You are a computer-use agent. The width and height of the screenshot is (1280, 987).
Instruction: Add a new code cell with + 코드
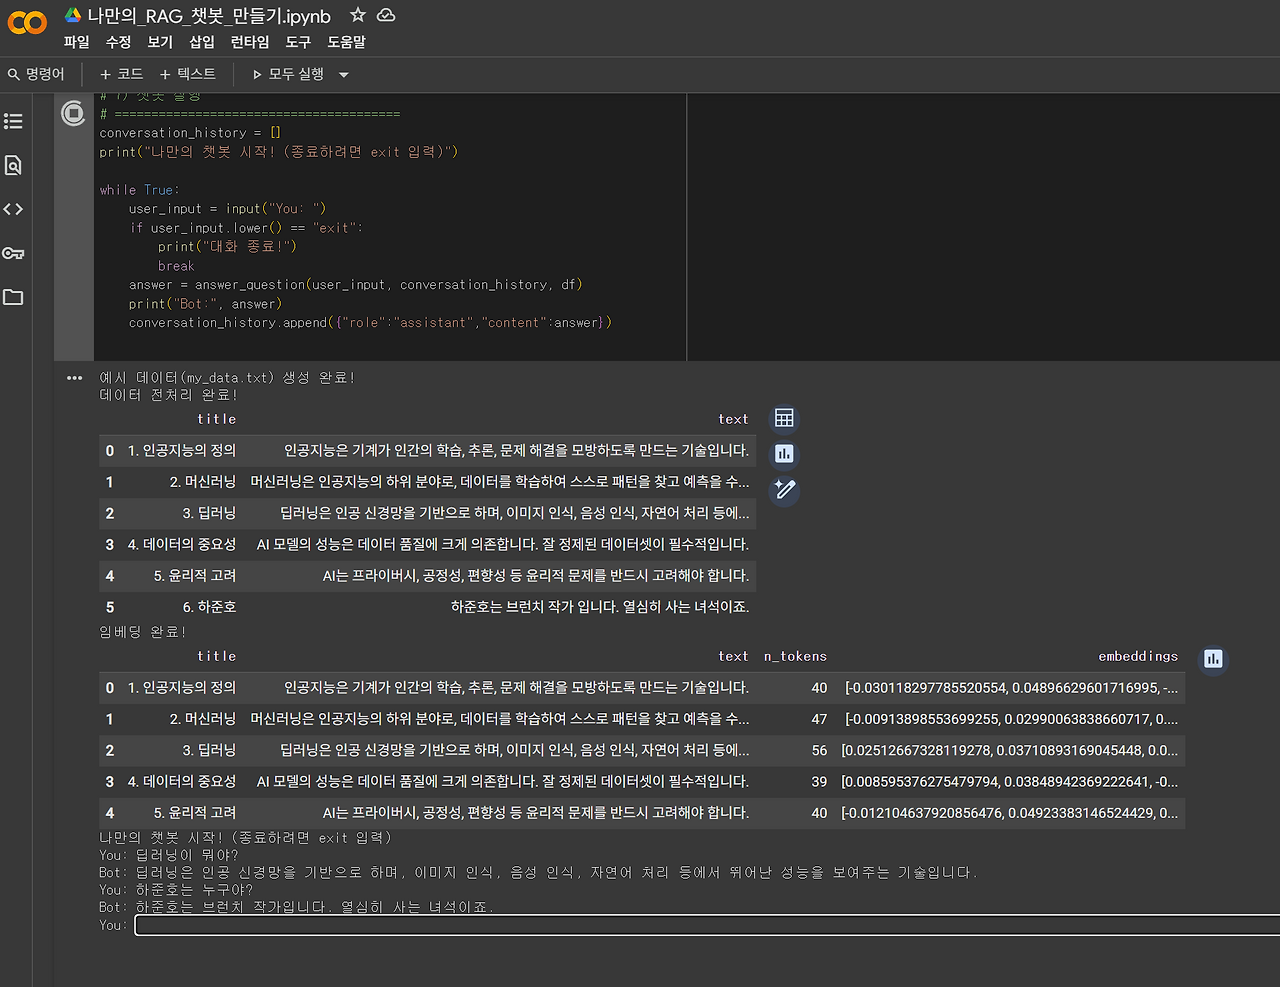[x=119, y=74]
